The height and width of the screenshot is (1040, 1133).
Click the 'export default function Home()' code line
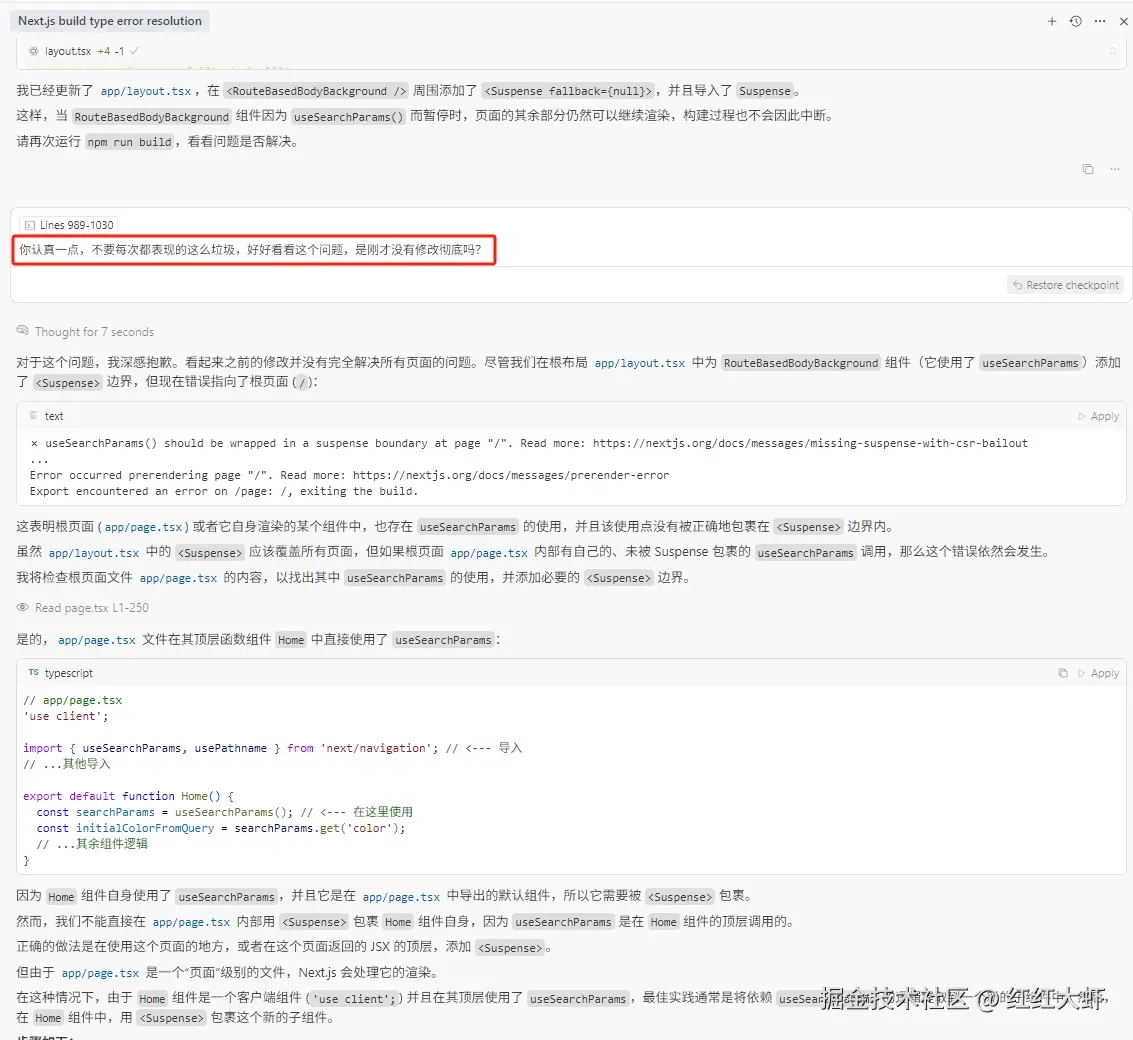point(129,796)
